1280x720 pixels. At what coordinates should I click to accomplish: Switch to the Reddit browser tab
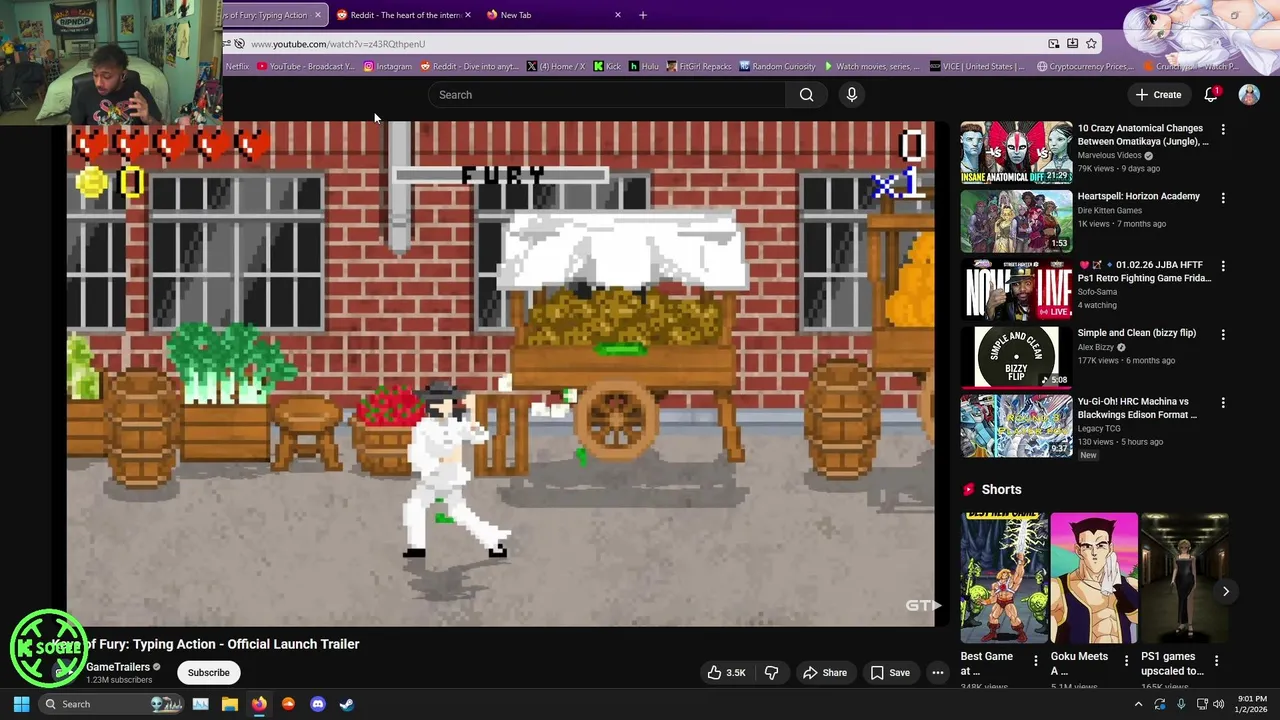402,15
